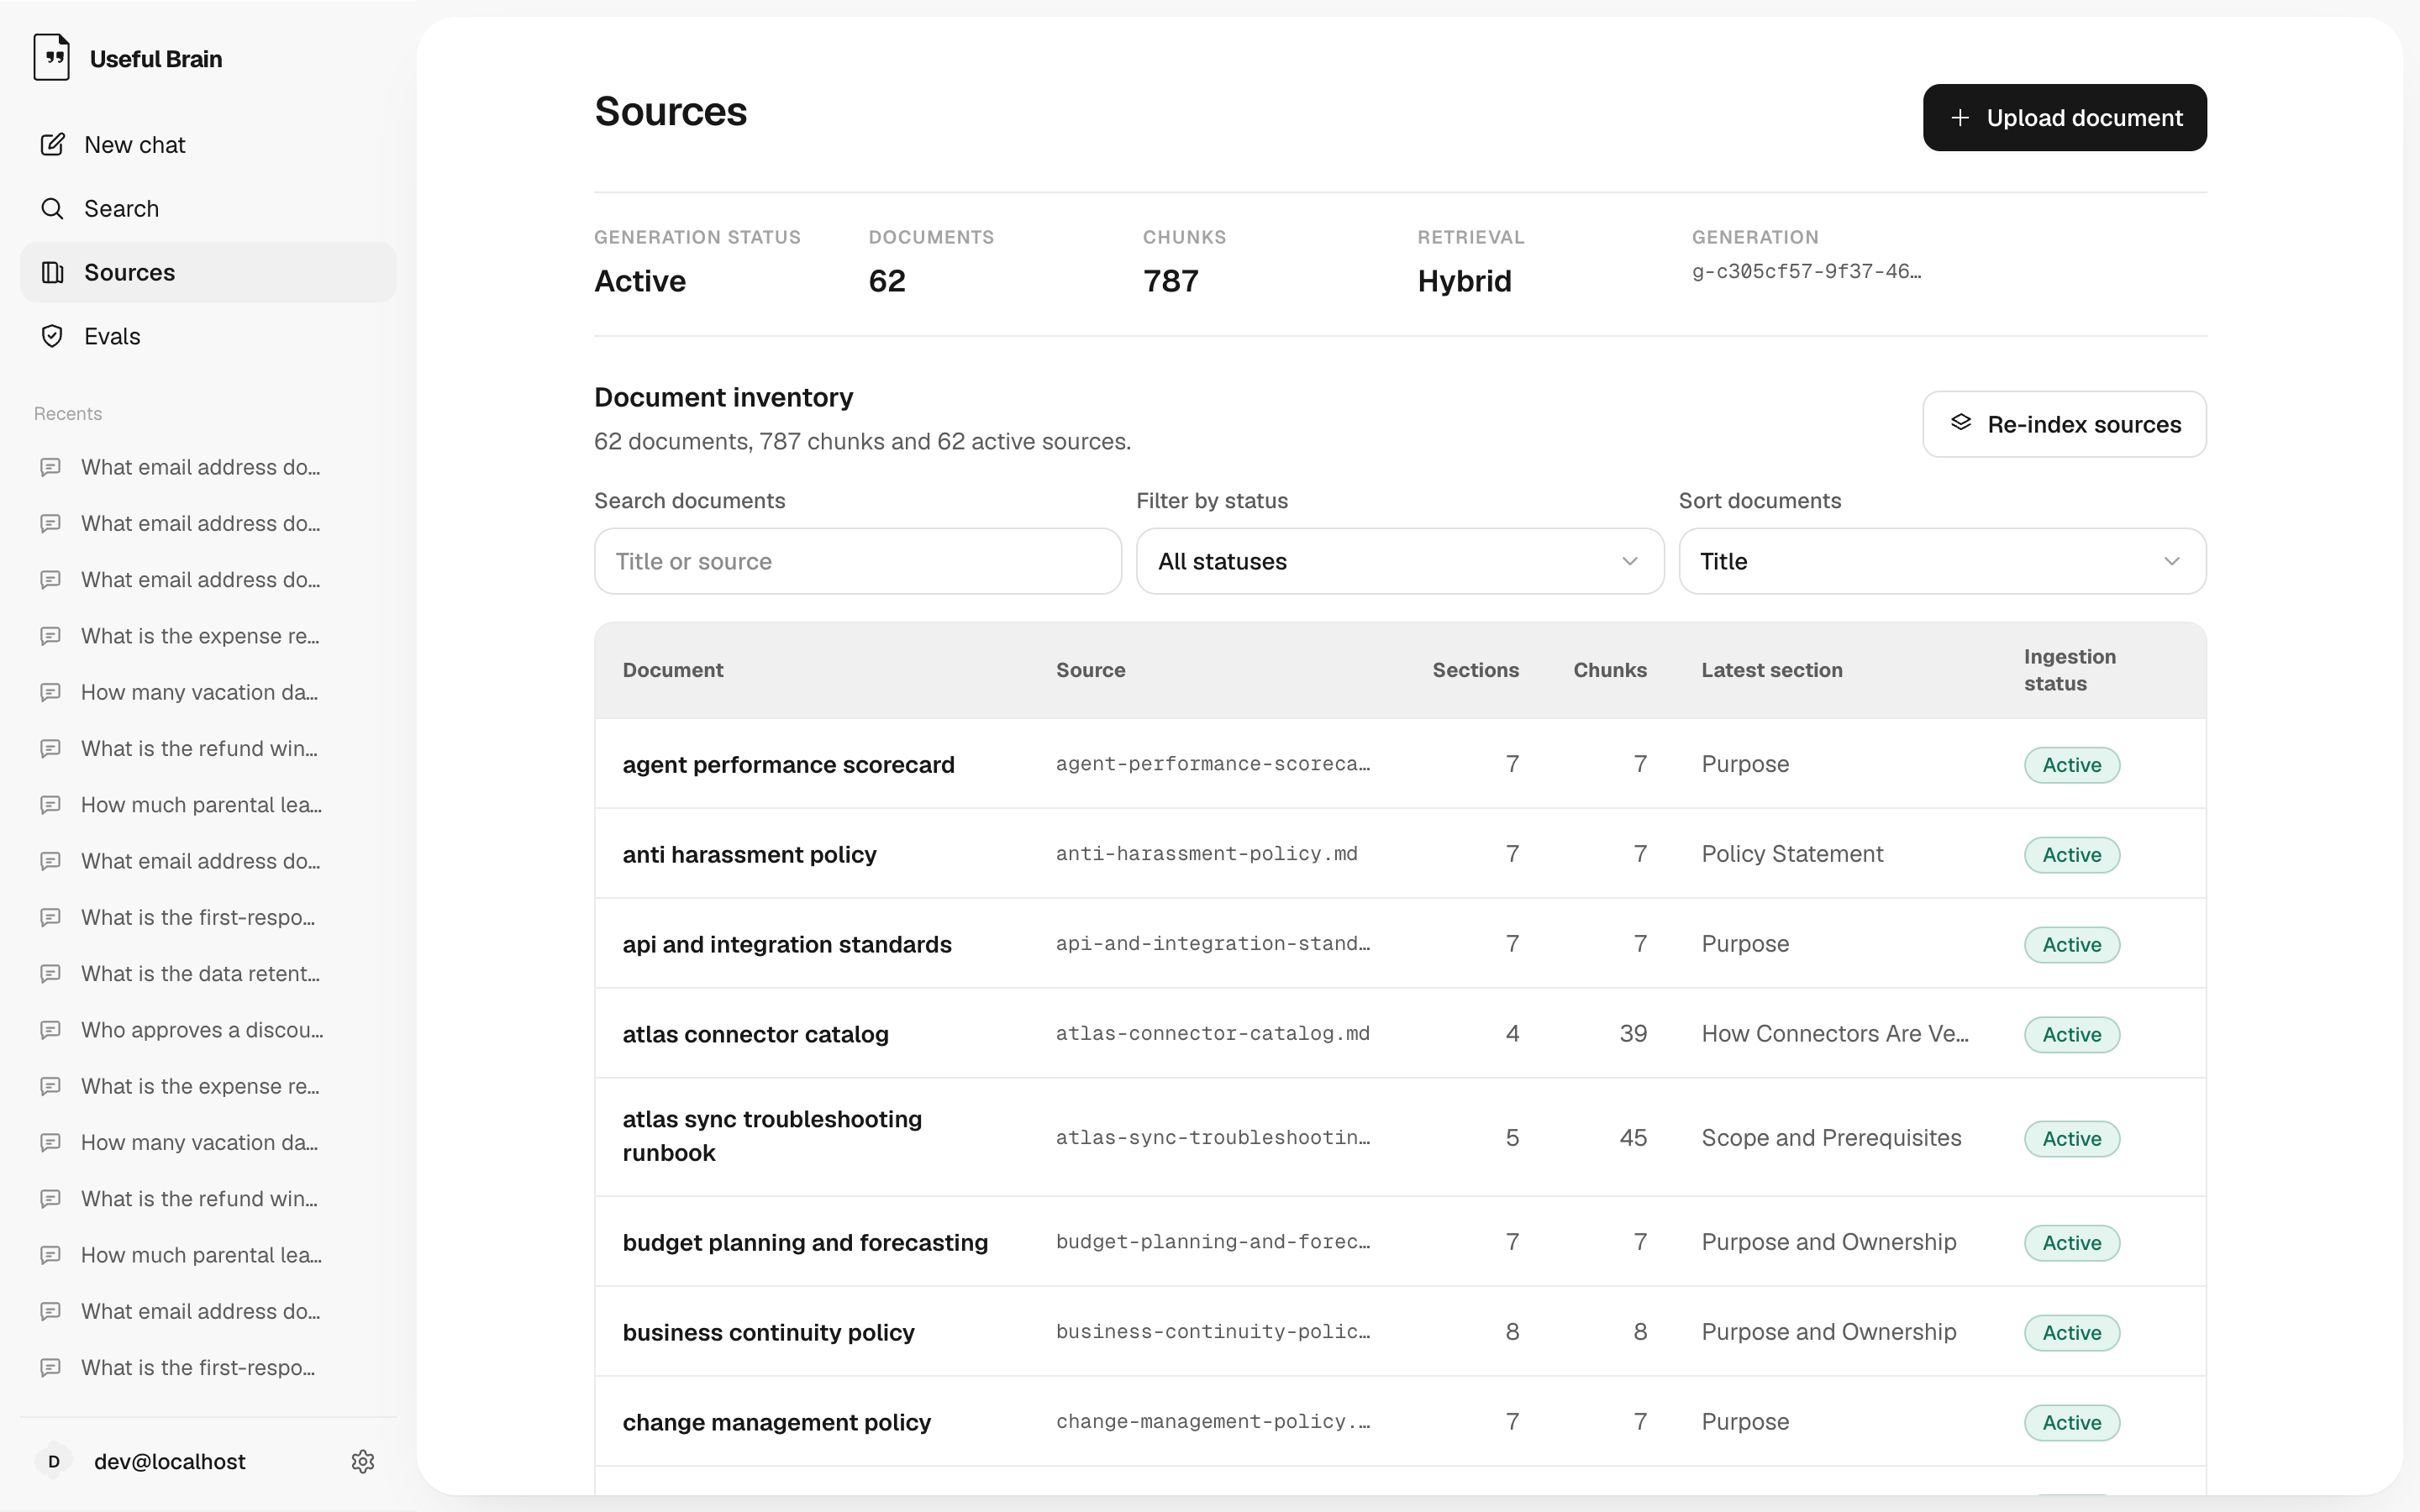Click chat icon for 'Who approves a discou...'

tap(50, 1030)
